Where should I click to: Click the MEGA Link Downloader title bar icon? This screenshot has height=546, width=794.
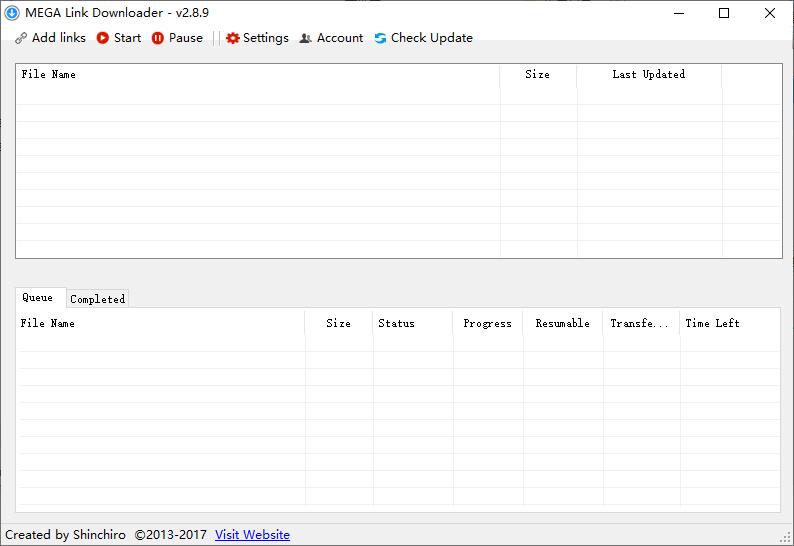point(12,13)
